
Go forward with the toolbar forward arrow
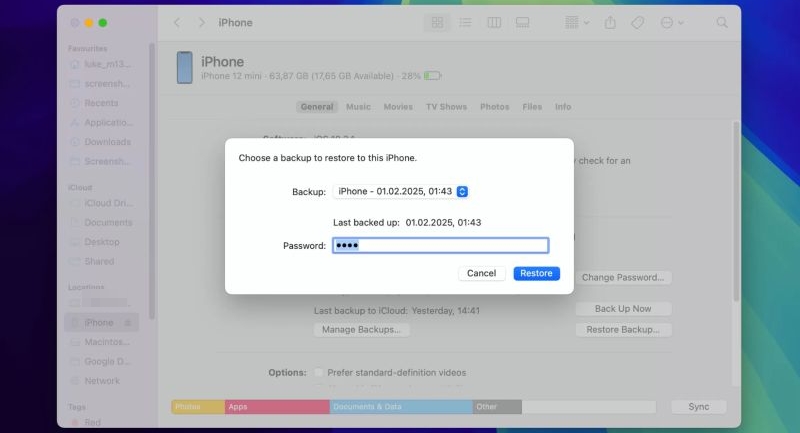[x=202, y=22]
